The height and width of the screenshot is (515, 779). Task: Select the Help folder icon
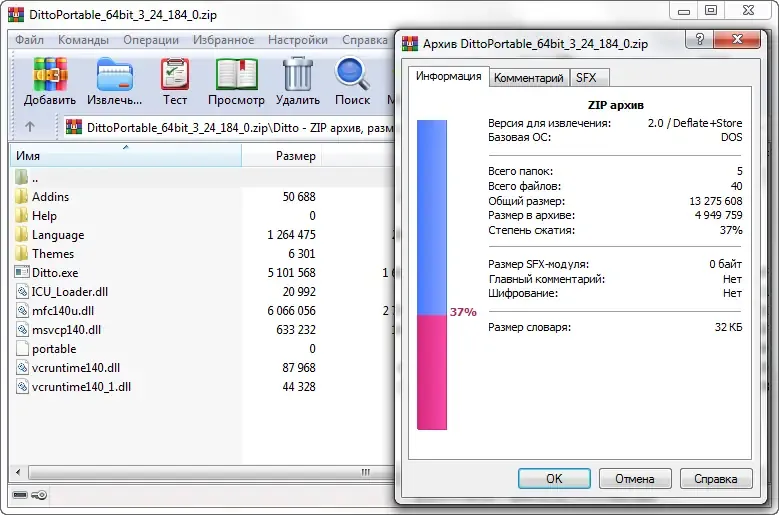[x=21, y=216]
